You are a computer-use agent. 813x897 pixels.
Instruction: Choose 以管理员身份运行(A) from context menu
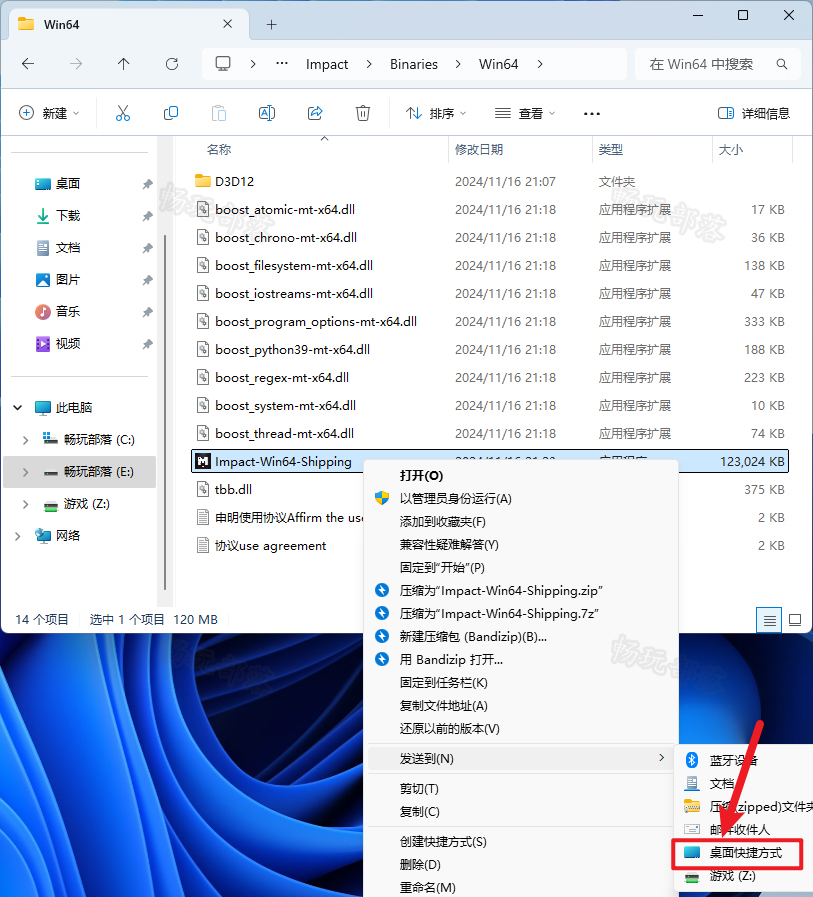point(521,499)
